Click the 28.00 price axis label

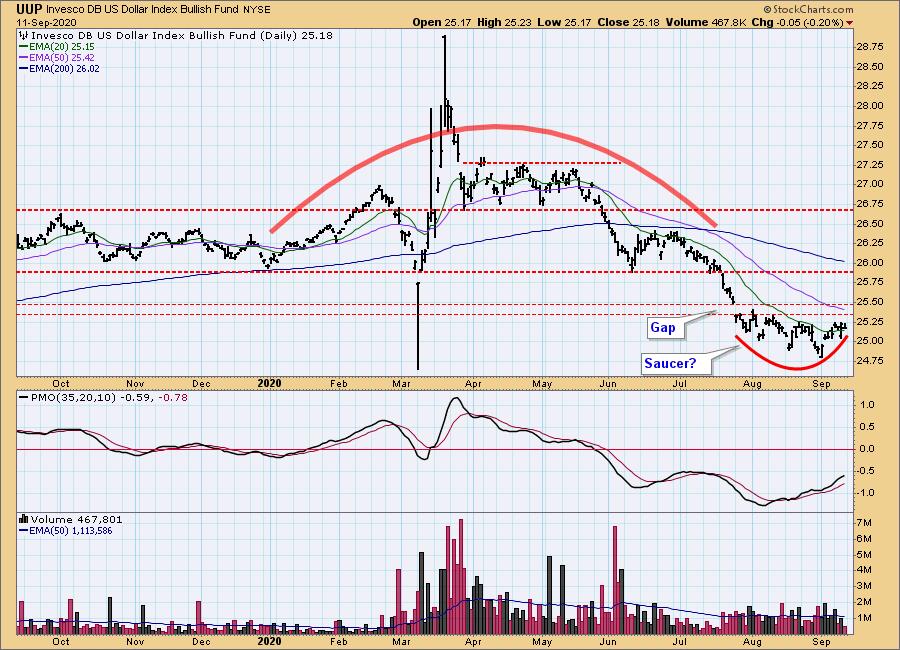point(869,106)
